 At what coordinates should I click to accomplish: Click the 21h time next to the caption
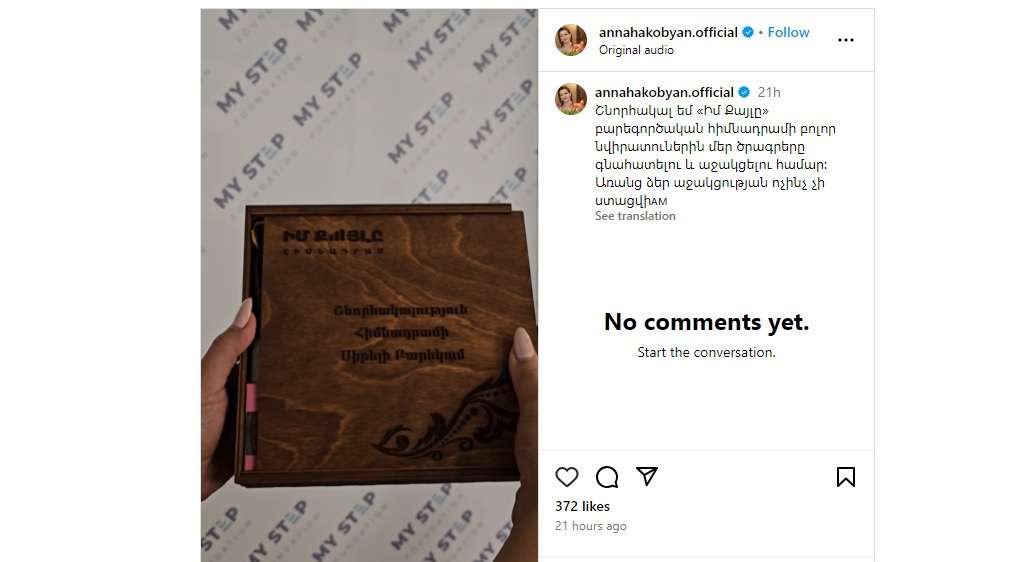[769, 92]
